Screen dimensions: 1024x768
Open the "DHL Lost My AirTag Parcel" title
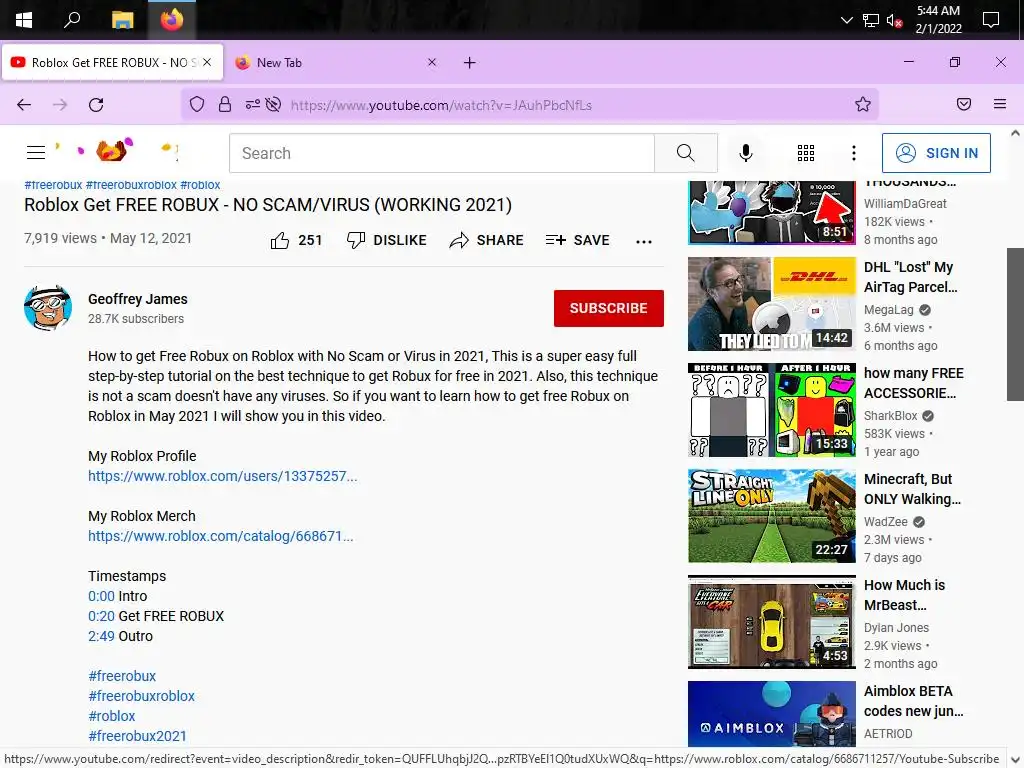click(x=911, y=278)
